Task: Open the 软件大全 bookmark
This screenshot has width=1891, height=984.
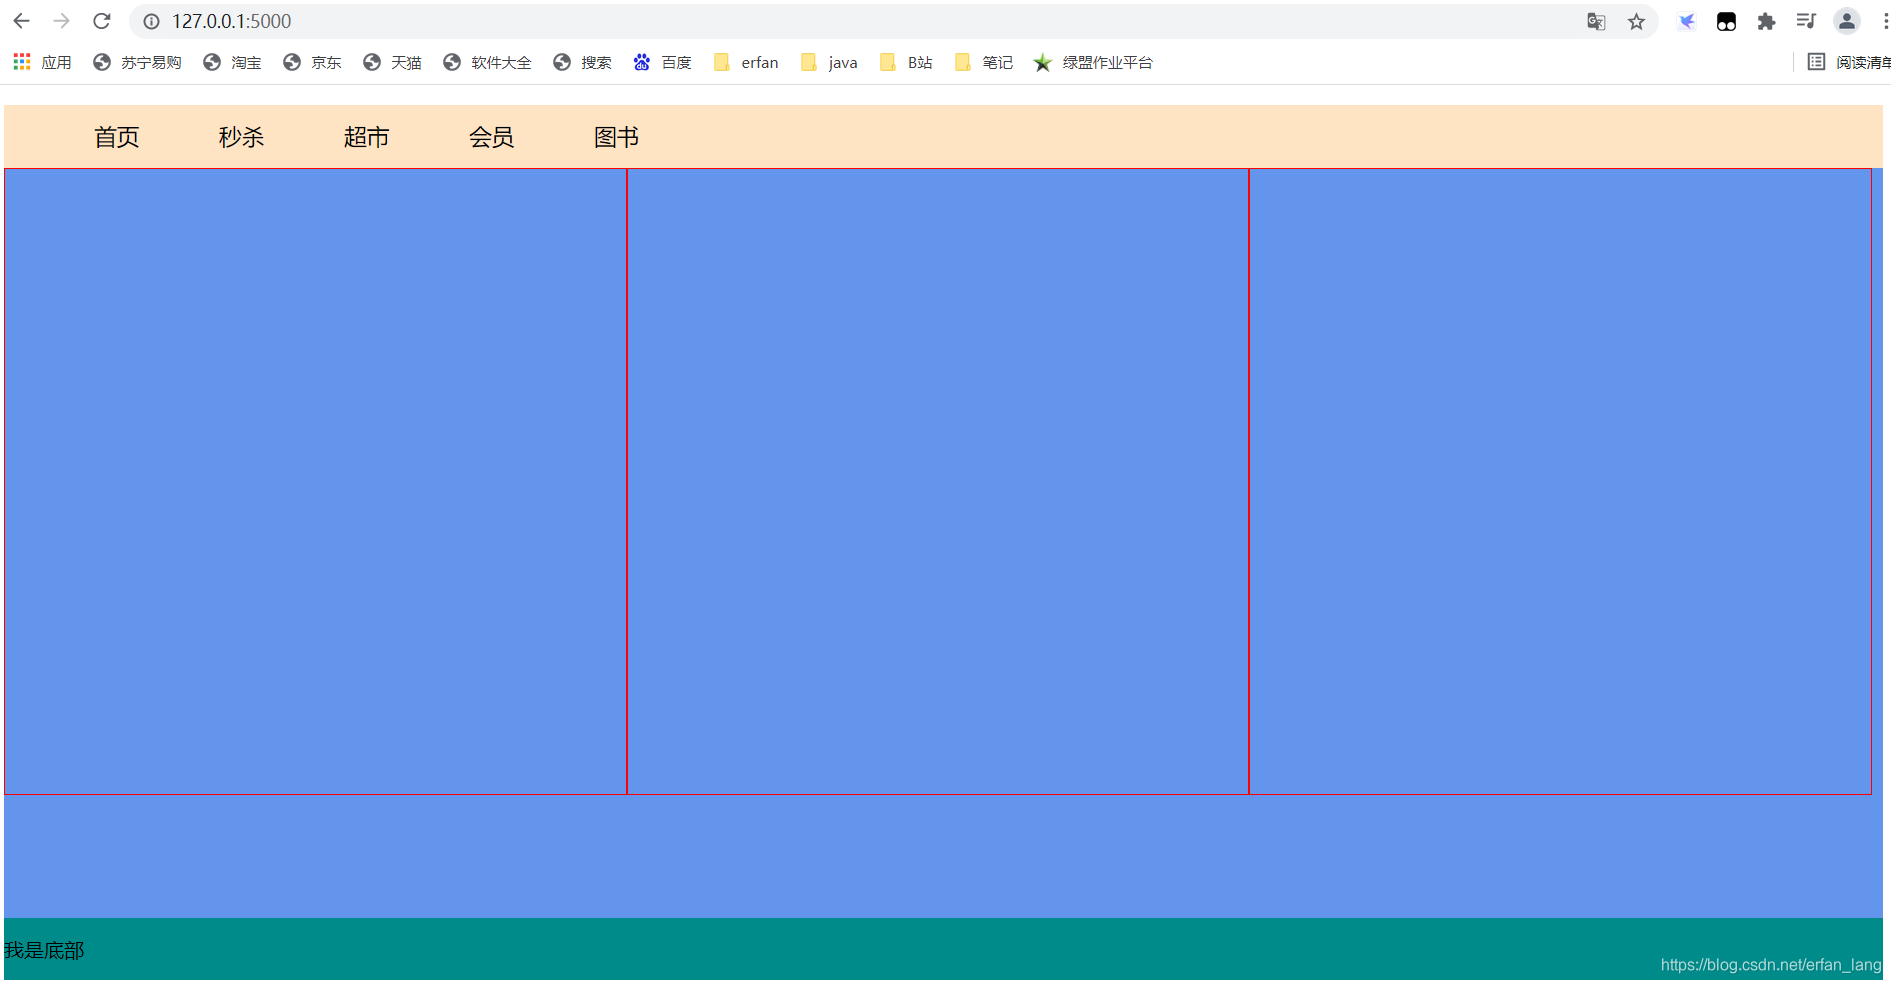Action: [487, 62]
